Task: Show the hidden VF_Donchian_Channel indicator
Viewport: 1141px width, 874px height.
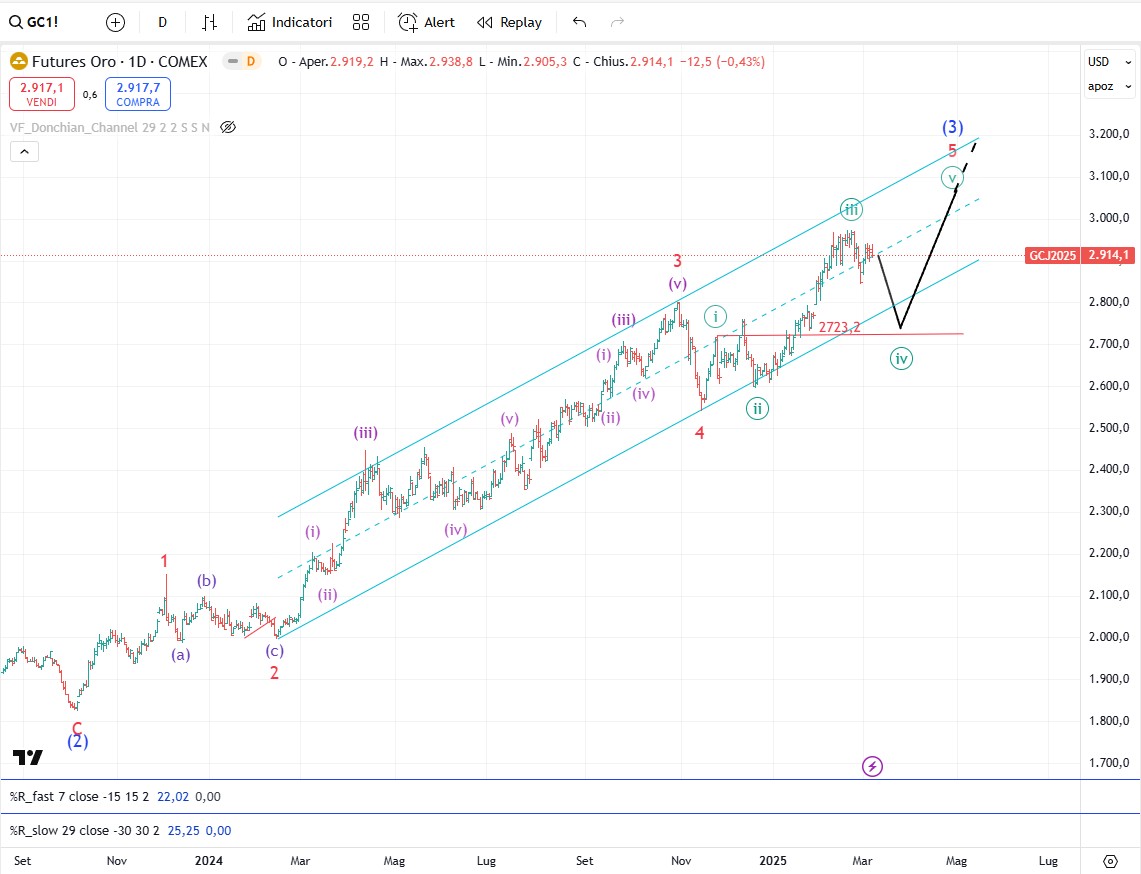Action: click(227, 127)
